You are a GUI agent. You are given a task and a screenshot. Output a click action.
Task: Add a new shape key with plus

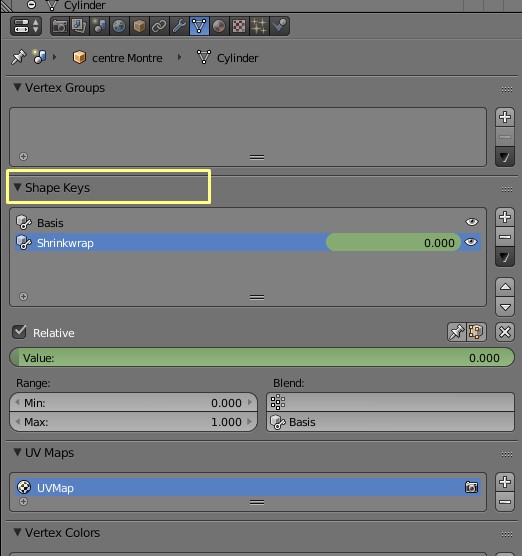pos(505,217)
